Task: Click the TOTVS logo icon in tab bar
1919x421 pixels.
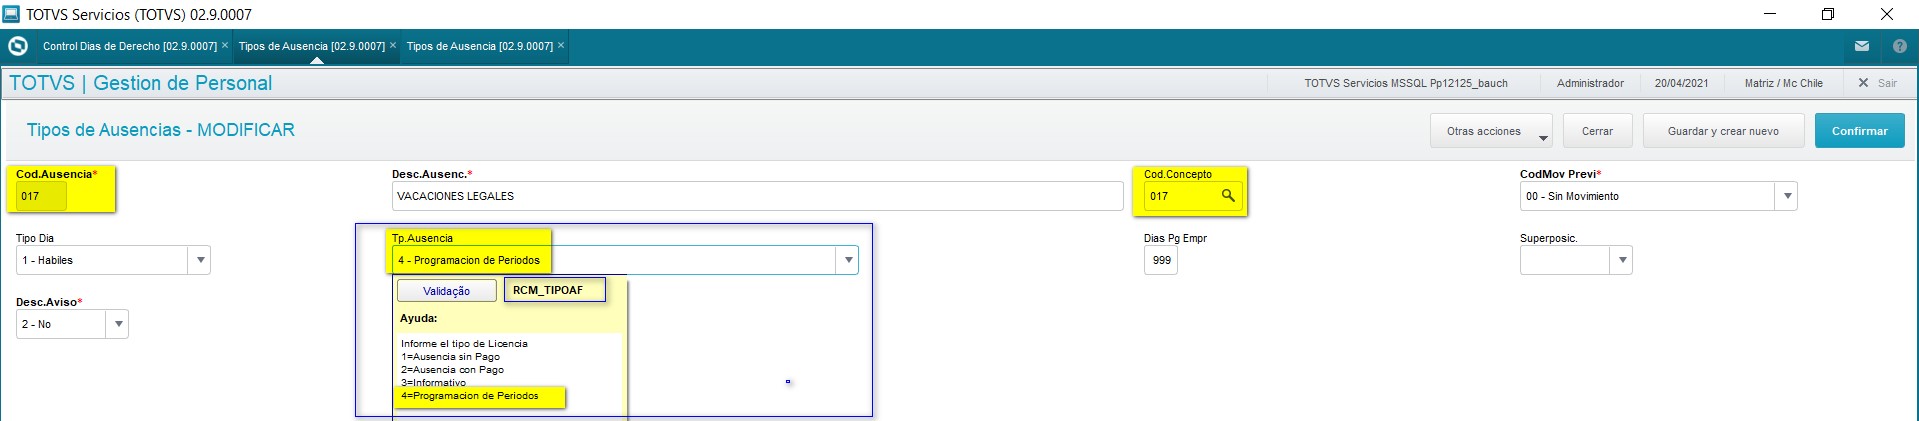Action: pos(18,46)
